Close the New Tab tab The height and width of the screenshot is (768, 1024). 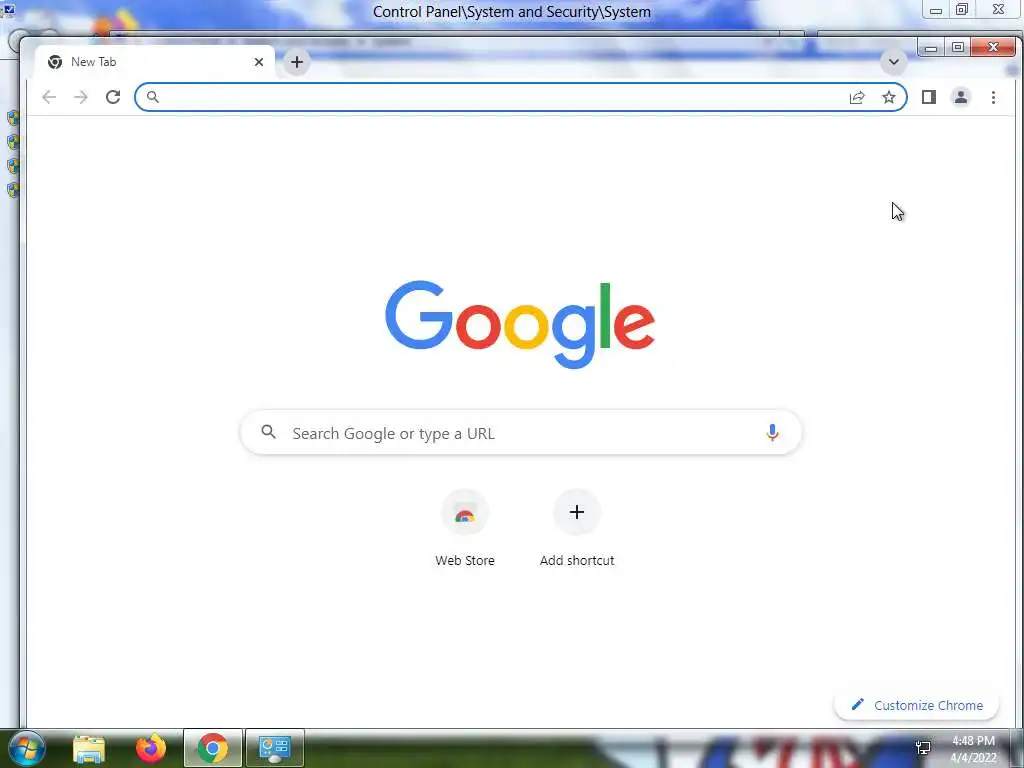click(x=259, y=62)
